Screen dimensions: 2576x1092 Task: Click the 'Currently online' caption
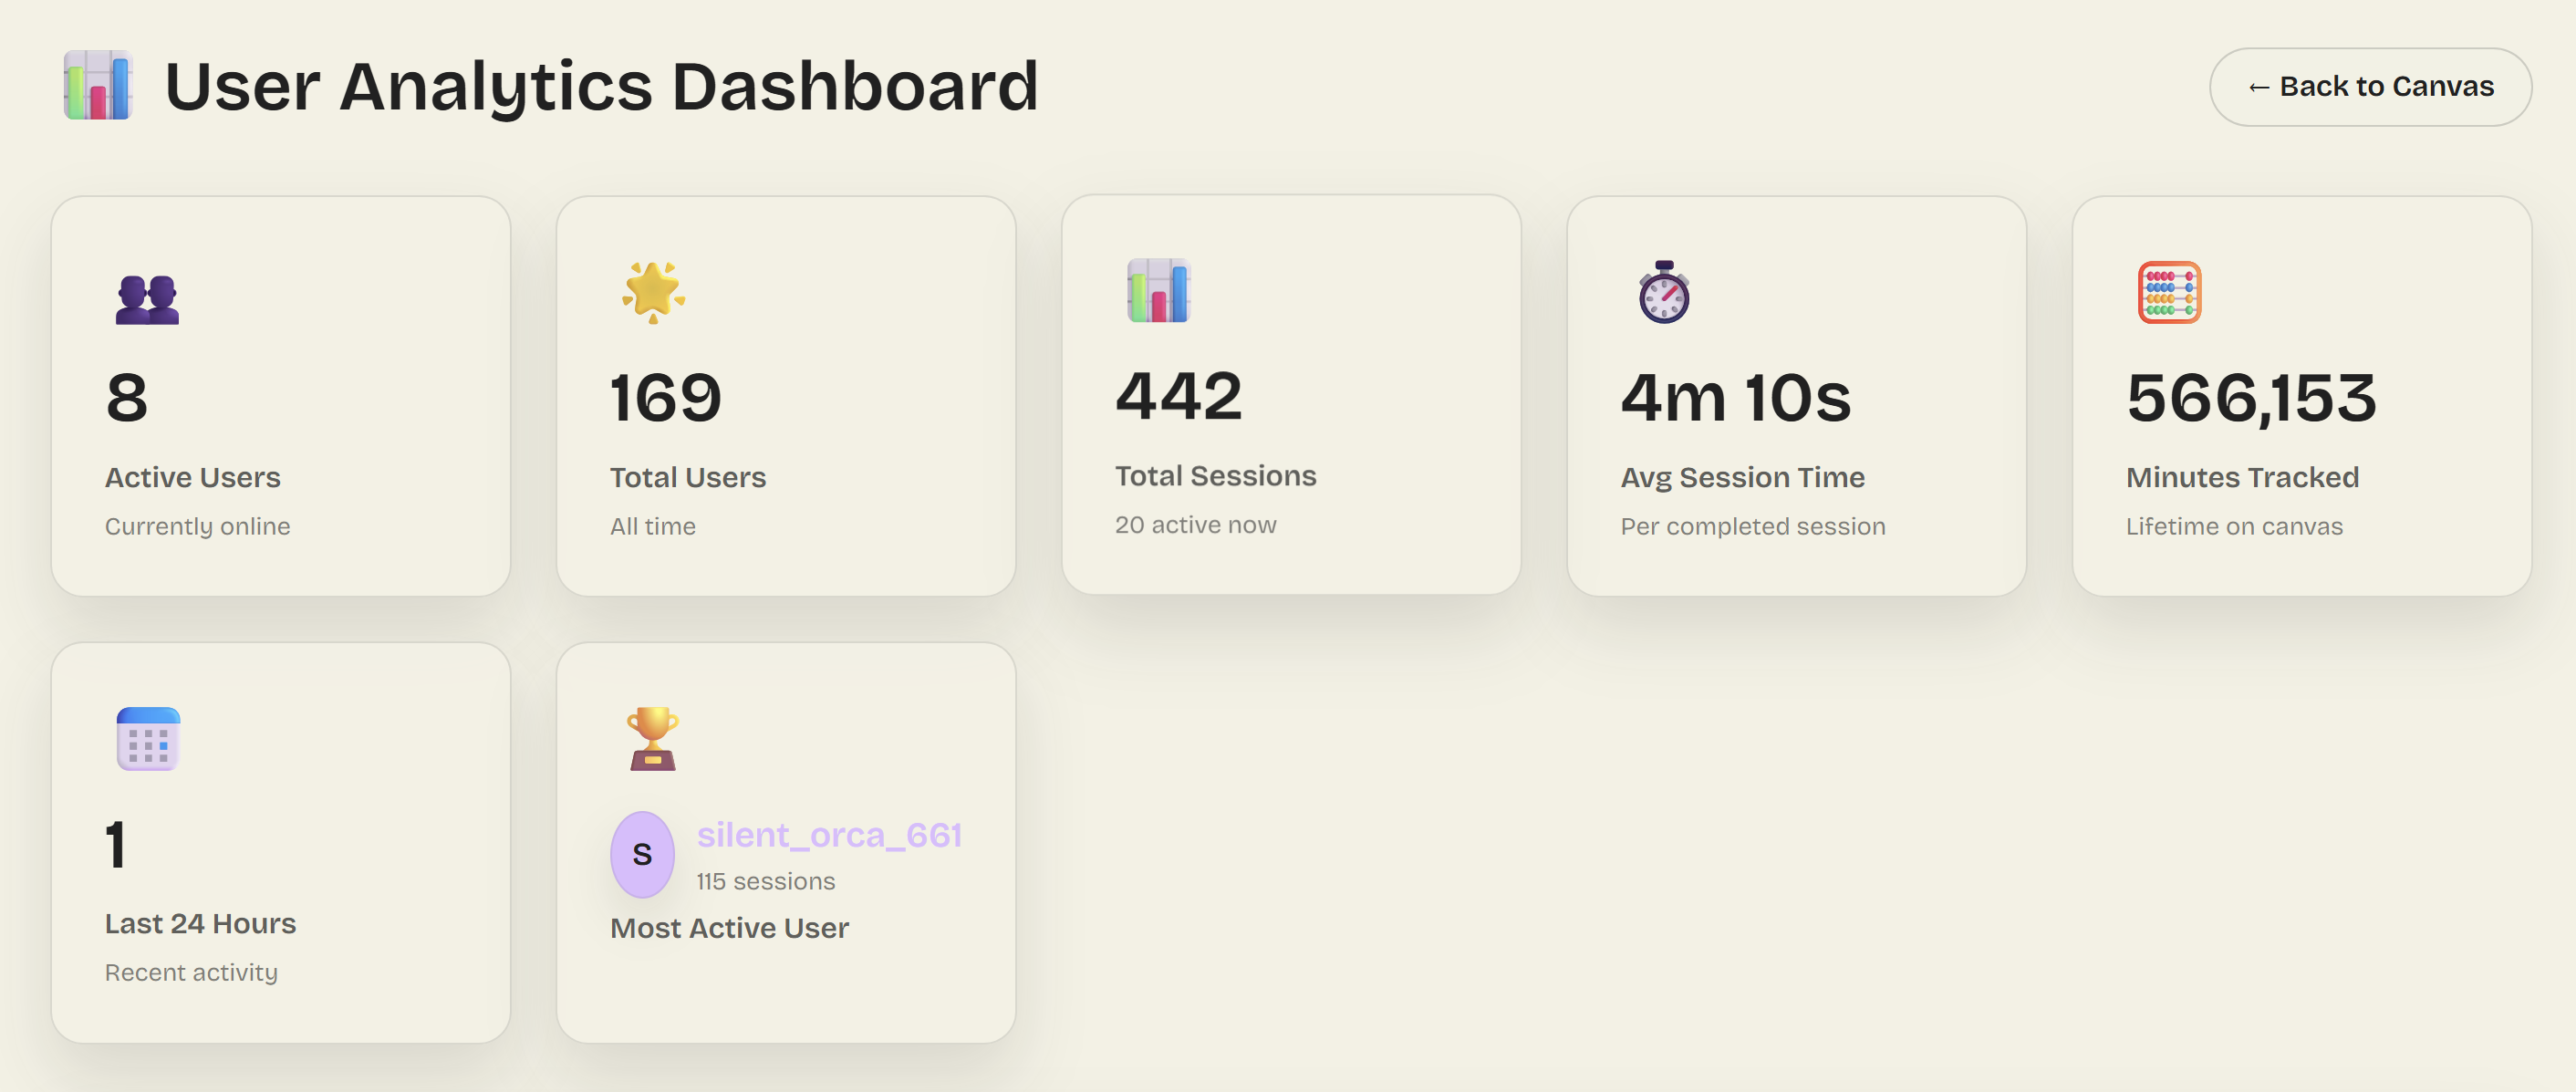(197, 526)
